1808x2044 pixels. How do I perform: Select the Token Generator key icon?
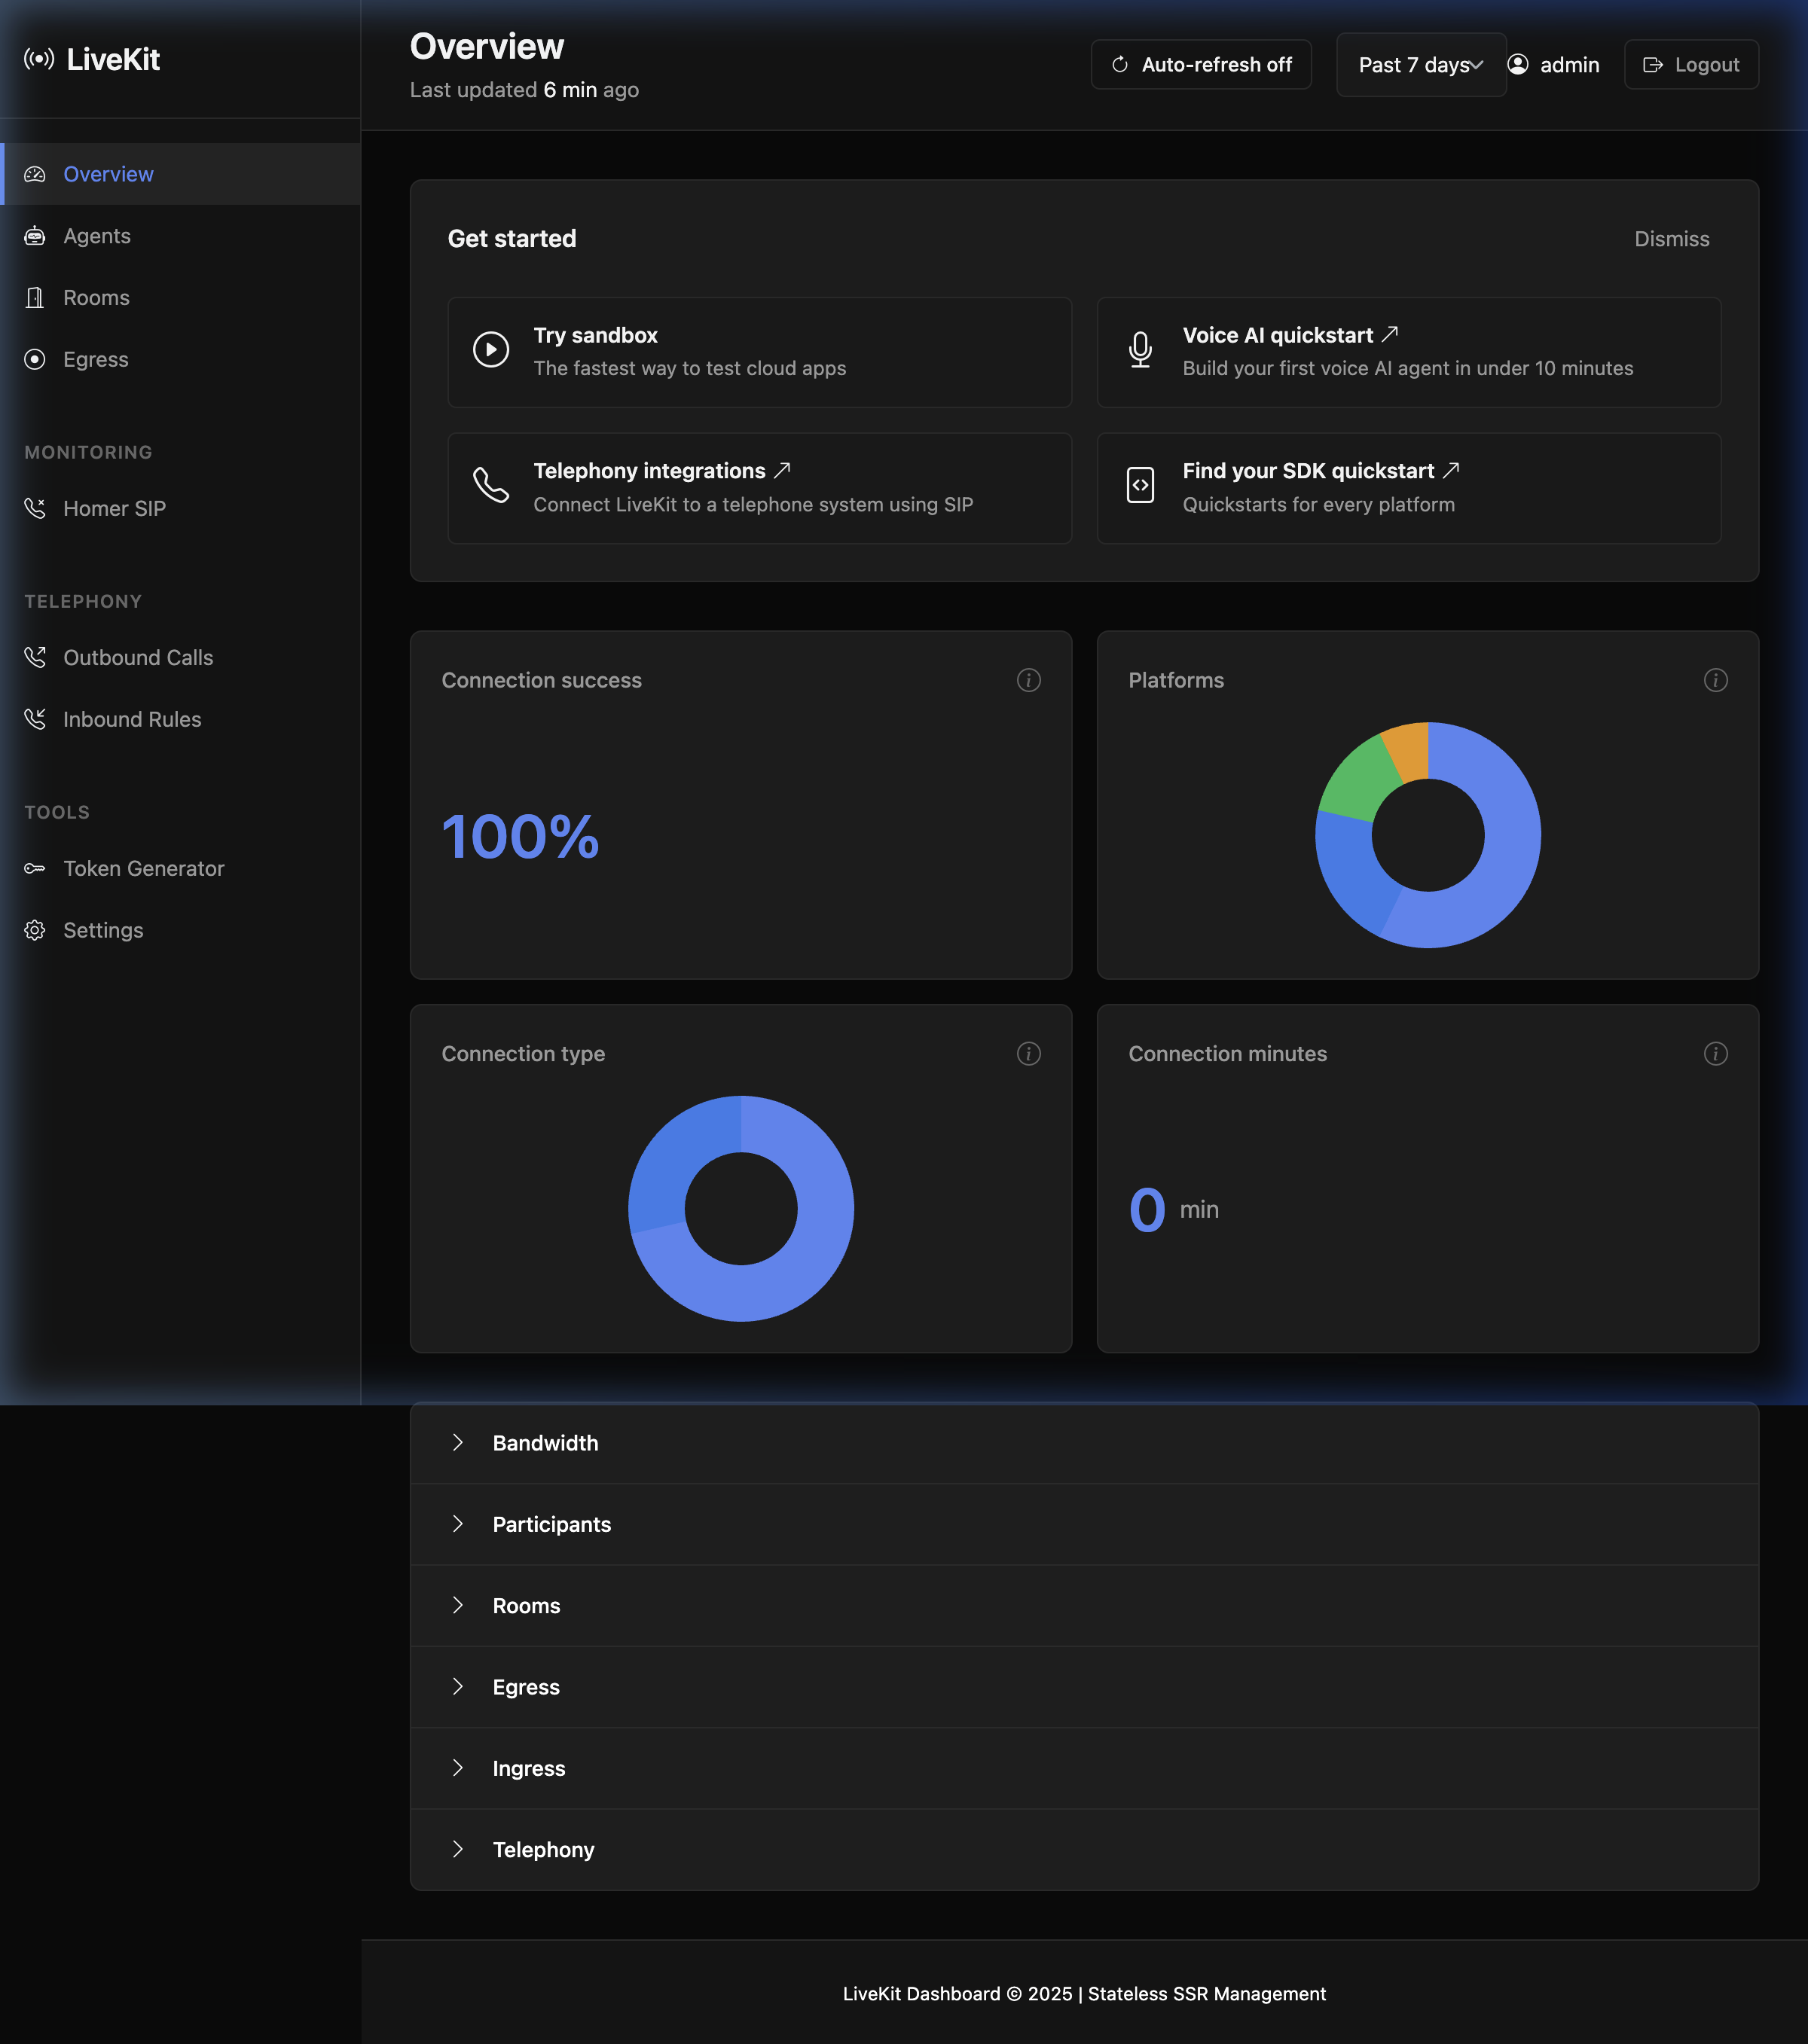pos(35,868)
